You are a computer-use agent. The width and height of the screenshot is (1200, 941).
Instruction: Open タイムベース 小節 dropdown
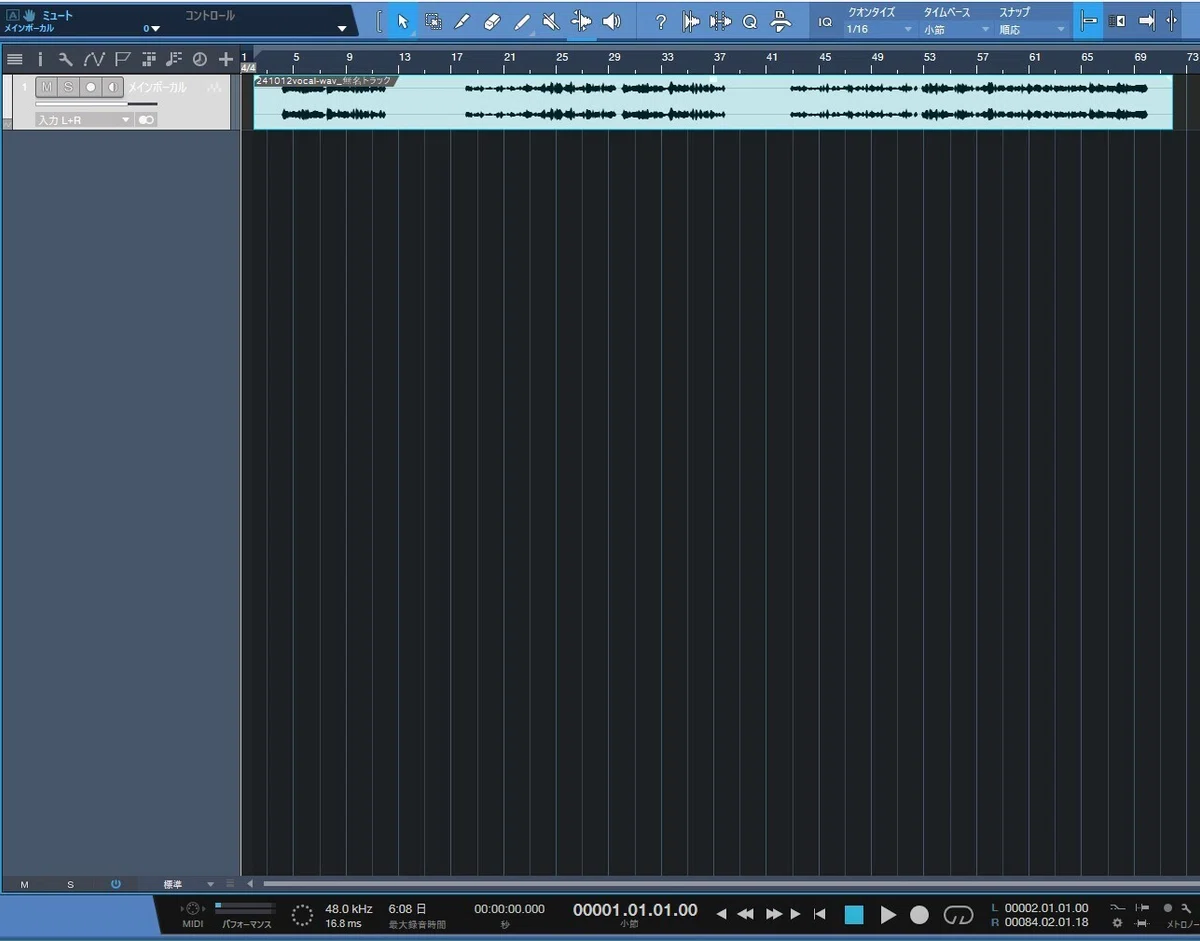956,29
